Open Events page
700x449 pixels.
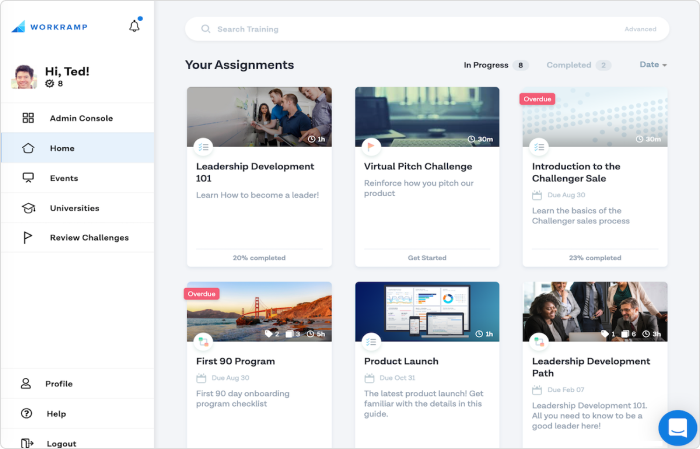pyautogui.click(x=78, y=178)
